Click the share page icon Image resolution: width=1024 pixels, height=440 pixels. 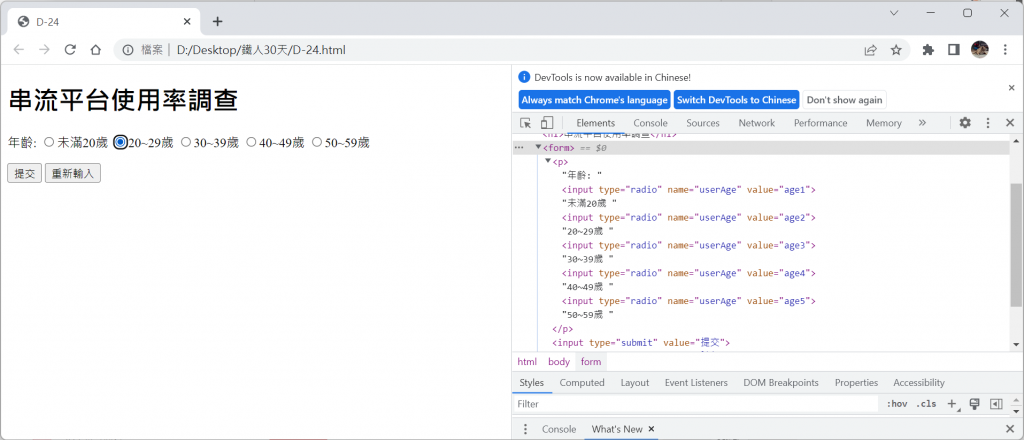(871, 50)
